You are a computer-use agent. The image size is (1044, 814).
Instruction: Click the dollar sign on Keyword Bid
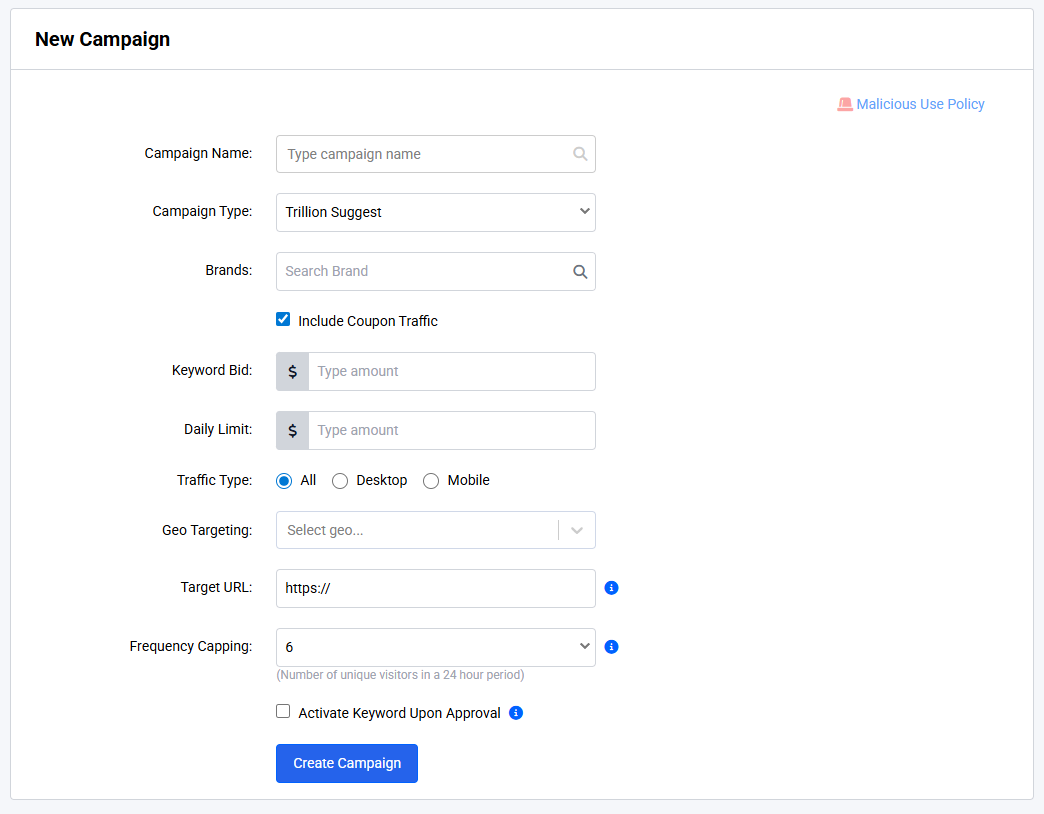coord(292,371)
